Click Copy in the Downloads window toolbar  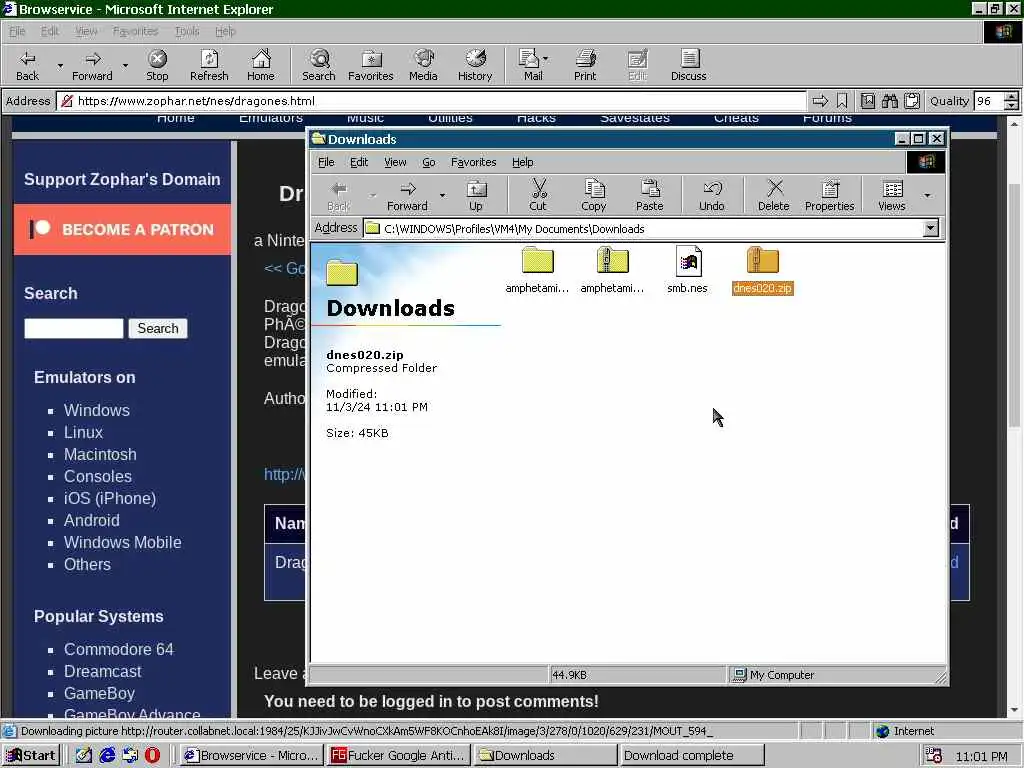[x=594, y=195]
